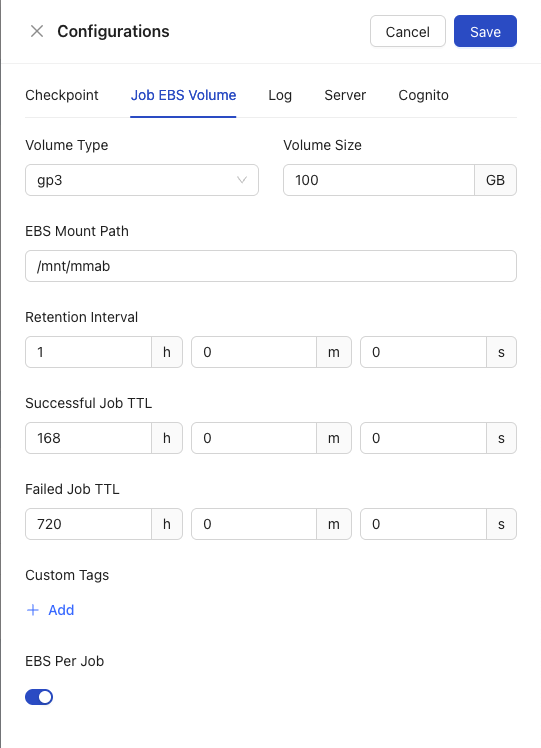541x748 pixels.
Task: Focus the Volume Size input field
Action: click(379, 180)
